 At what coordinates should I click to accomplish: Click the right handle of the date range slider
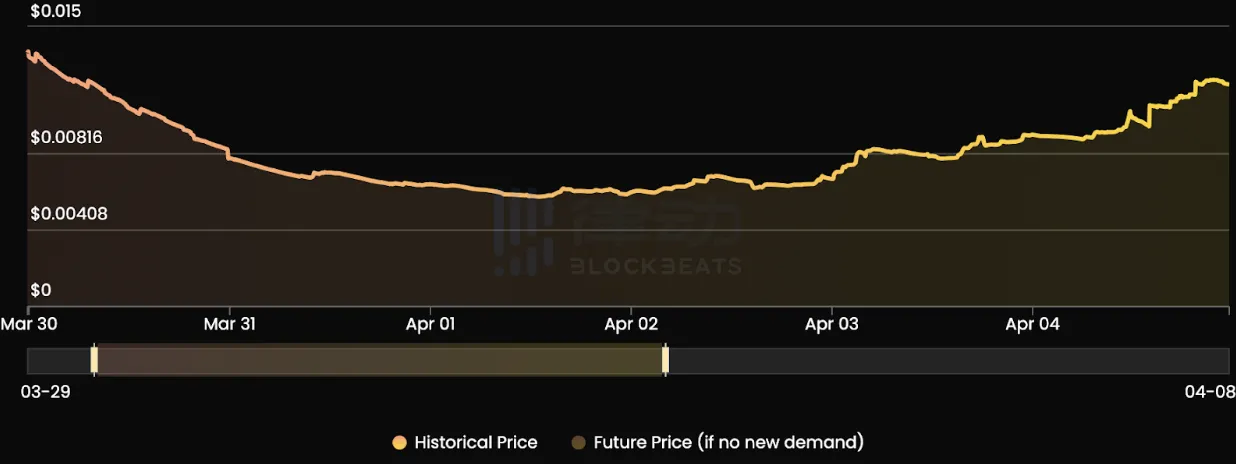665,360
